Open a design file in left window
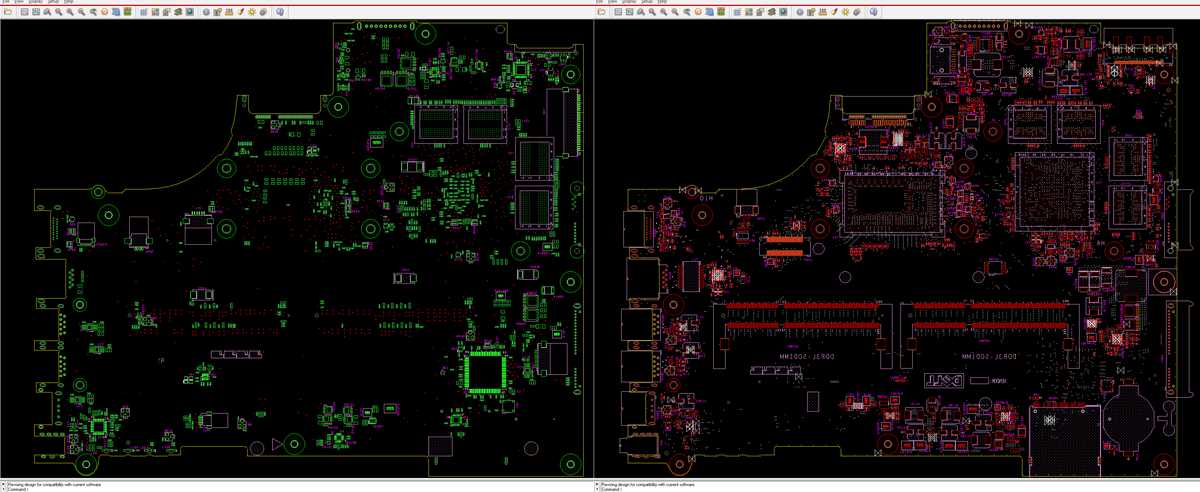1200x492 pixels. 8,12
